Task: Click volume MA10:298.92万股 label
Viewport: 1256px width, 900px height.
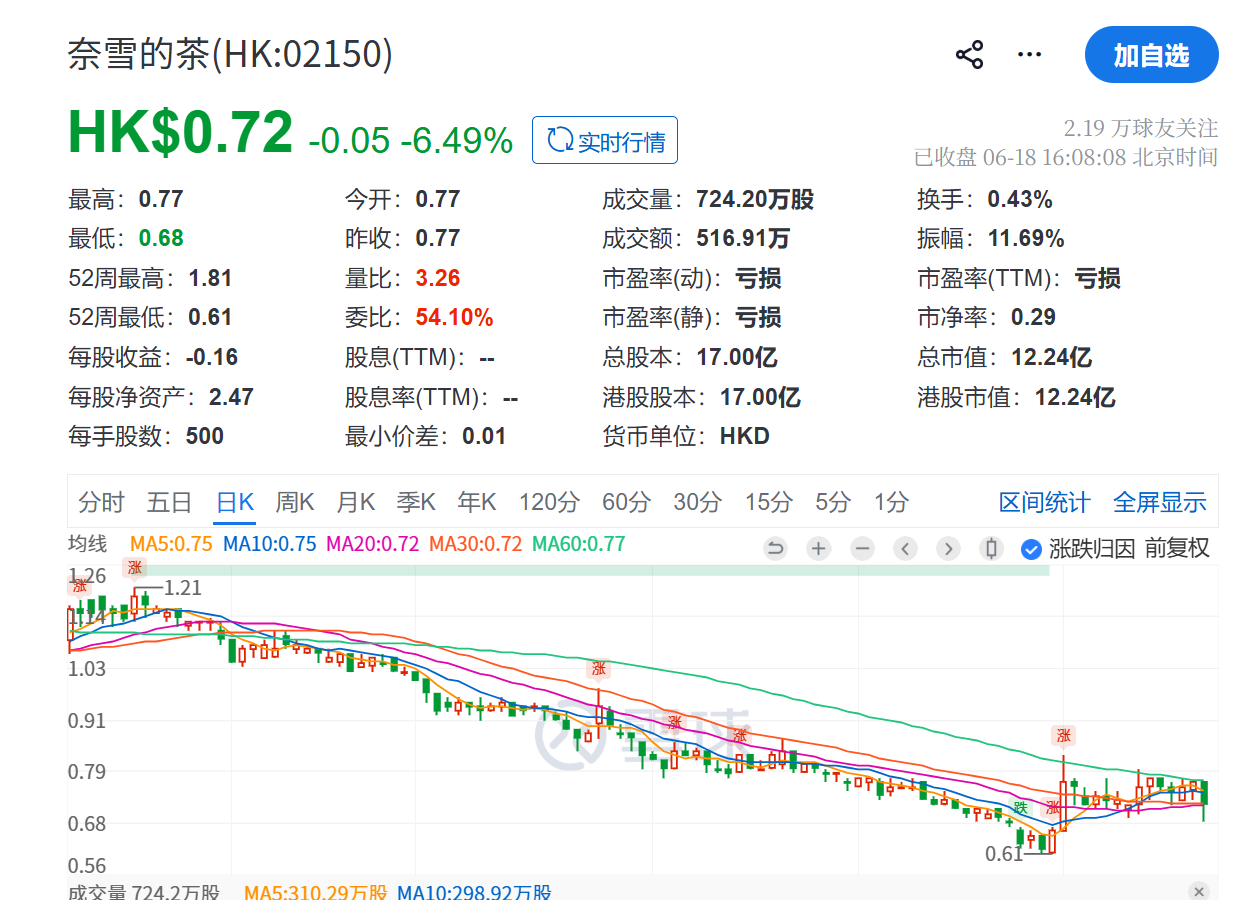Action: [474, 891]
